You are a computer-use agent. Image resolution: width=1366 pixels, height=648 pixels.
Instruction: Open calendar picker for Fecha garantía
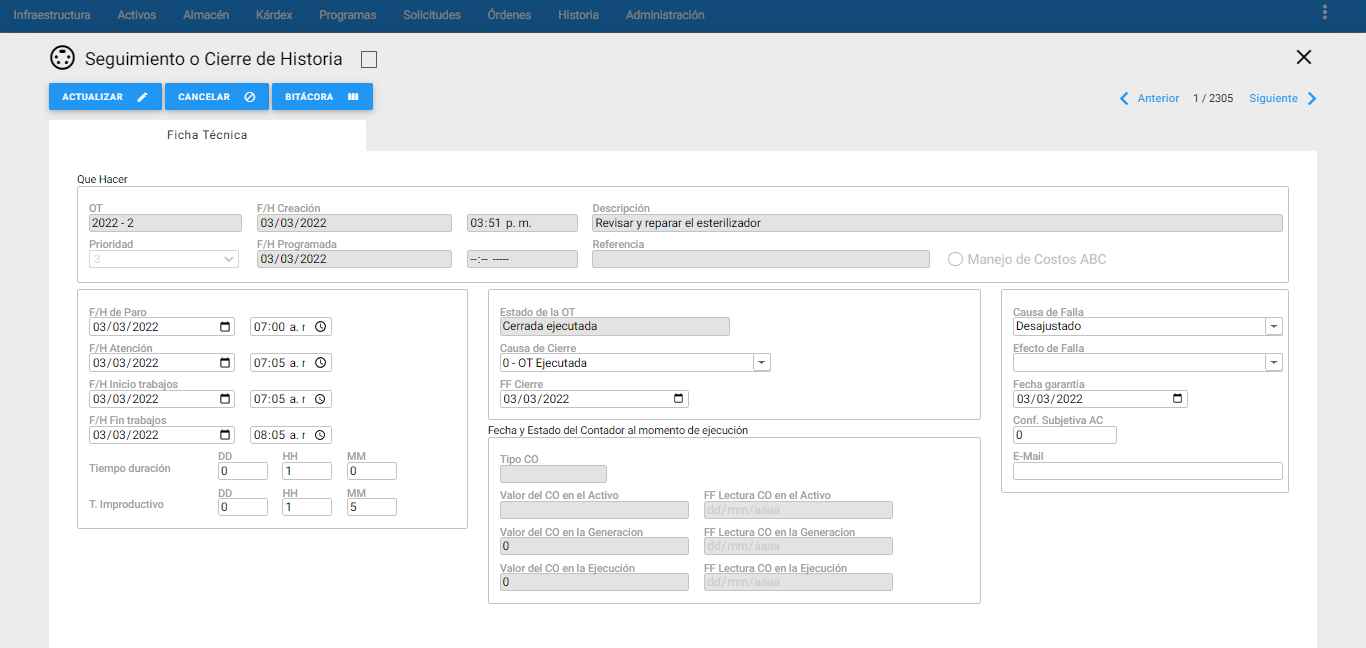click(x=1178, y=399)
